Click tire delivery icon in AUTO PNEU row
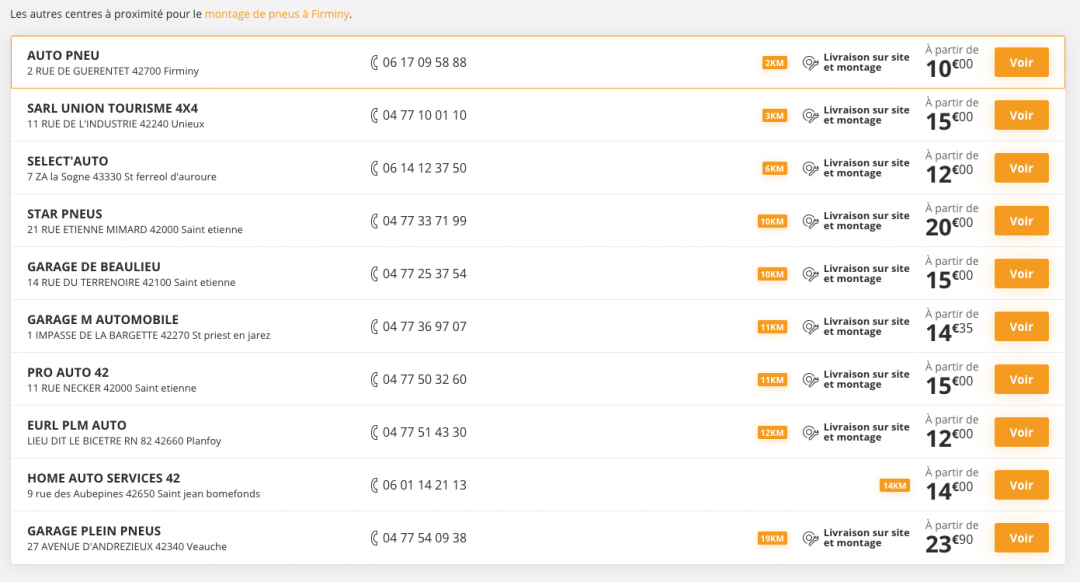 click(811, 63)
